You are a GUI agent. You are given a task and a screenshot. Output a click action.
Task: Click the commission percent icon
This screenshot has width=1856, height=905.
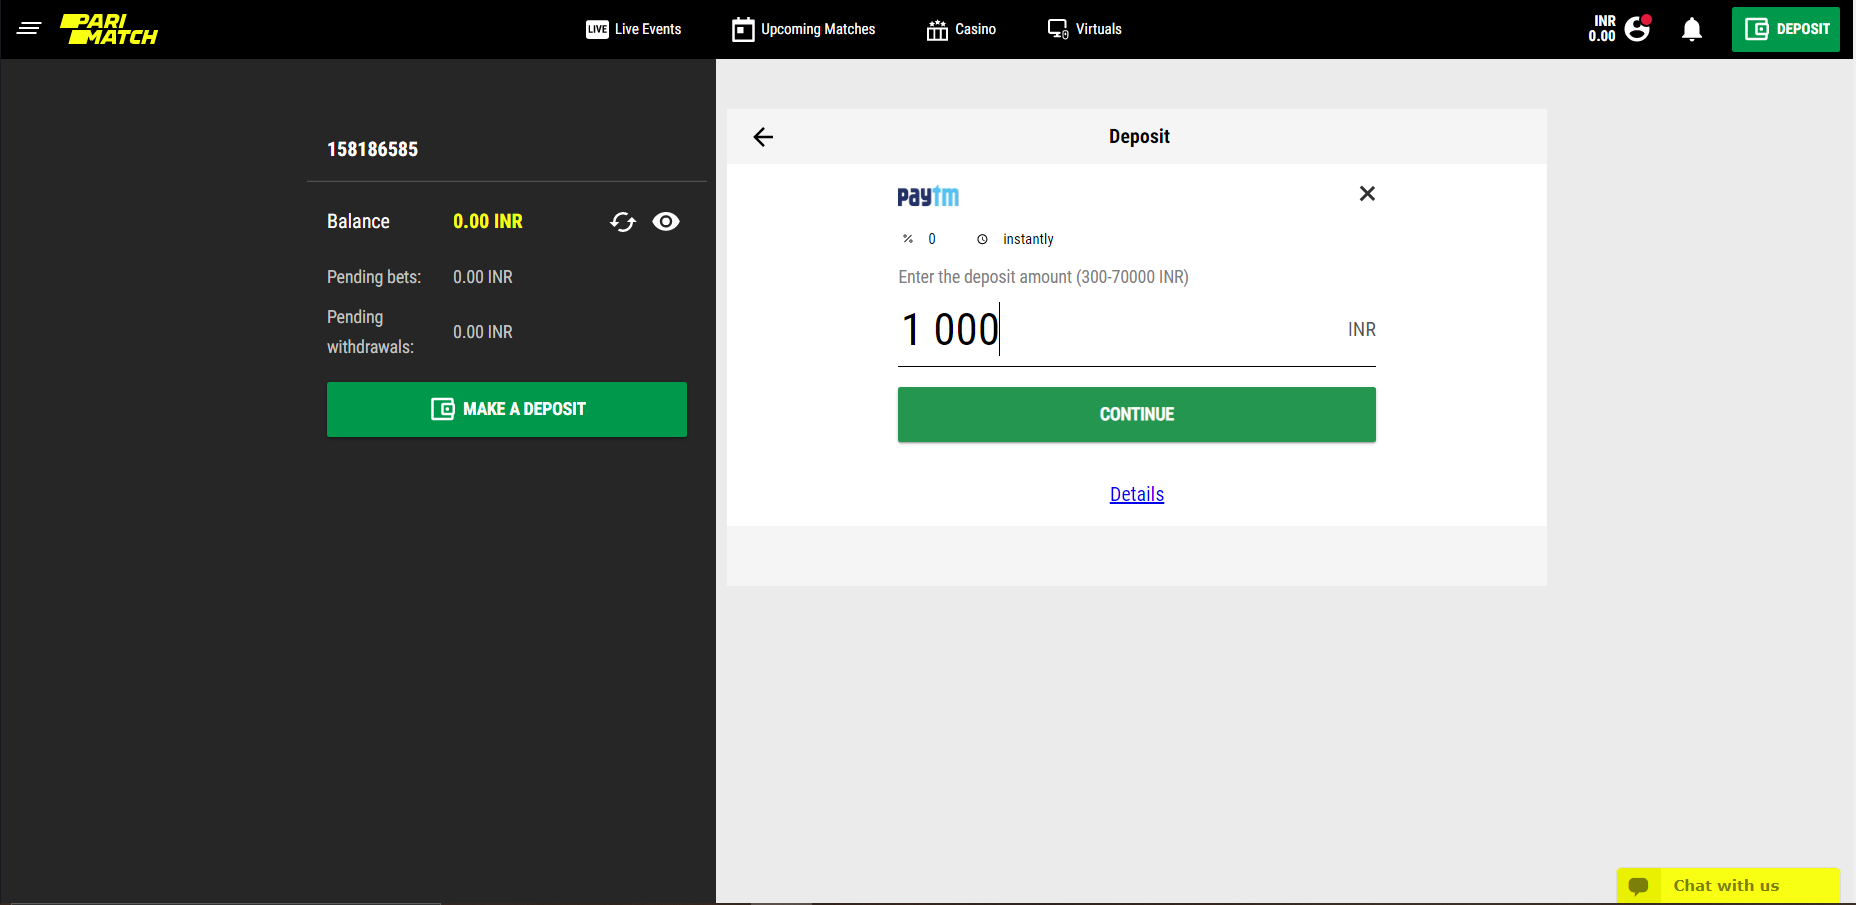coord(908,239)
